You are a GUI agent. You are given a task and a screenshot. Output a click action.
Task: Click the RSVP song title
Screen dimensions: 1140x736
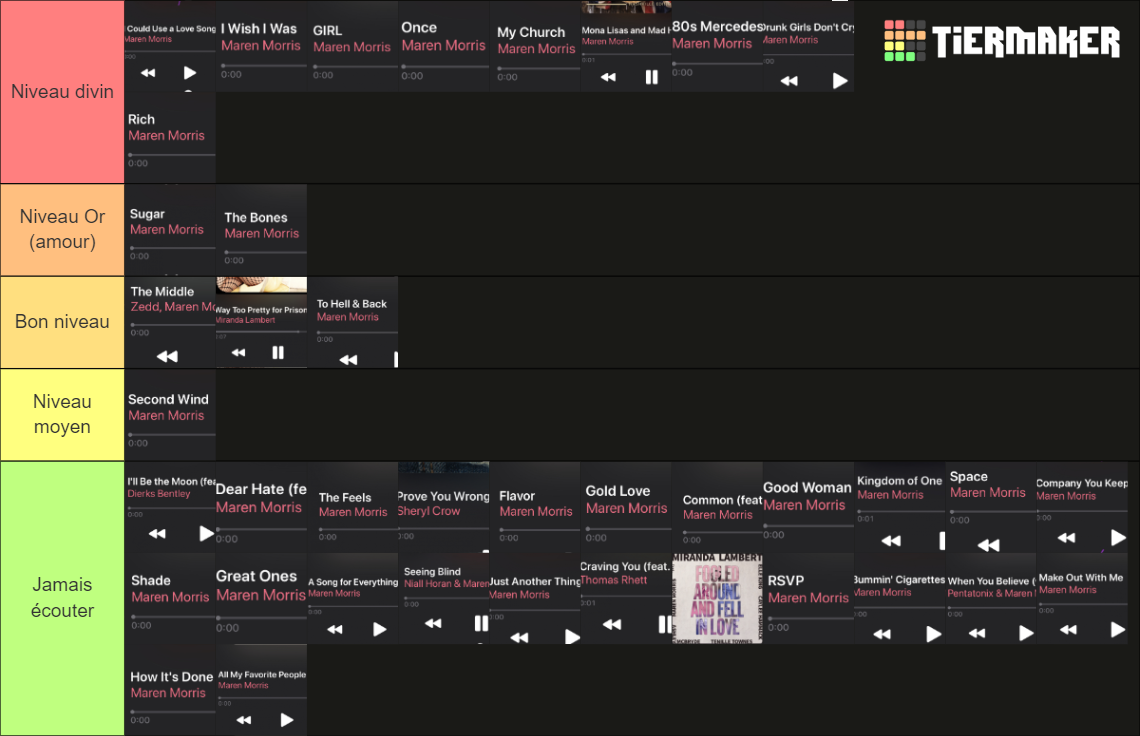click(786, 580)
